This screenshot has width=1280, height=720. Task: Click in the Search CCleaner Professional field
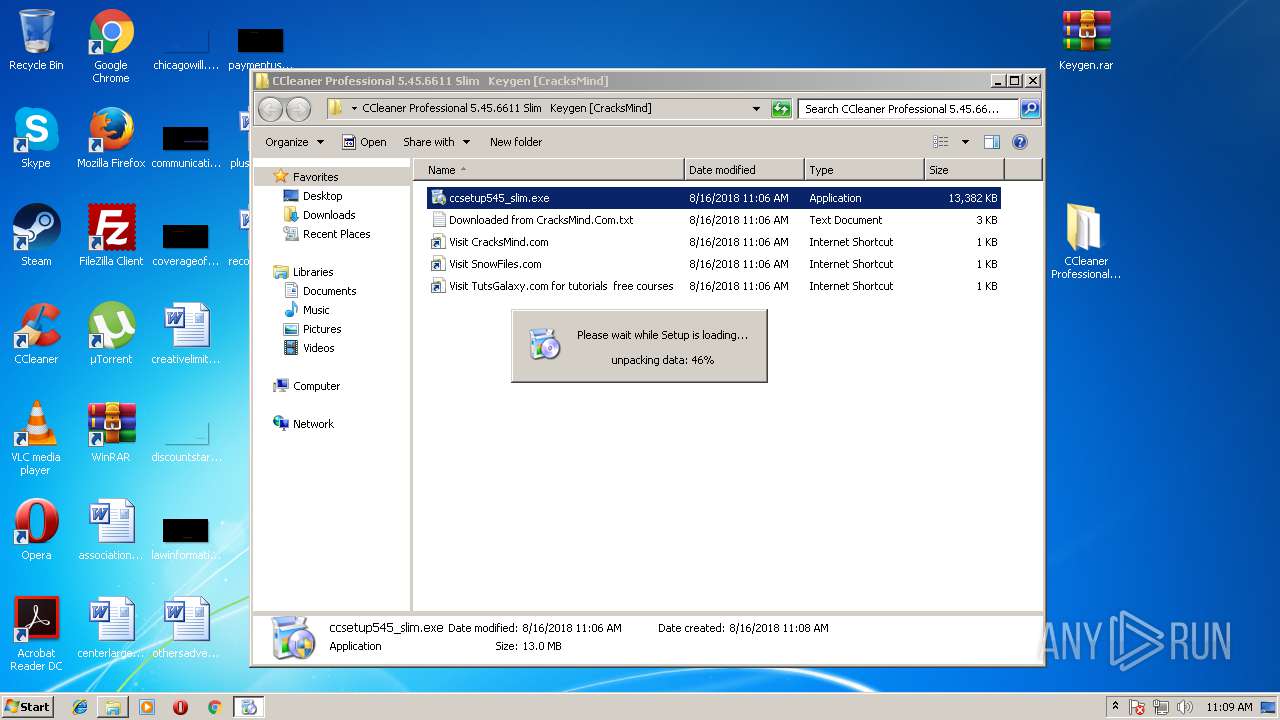(908, 109)
